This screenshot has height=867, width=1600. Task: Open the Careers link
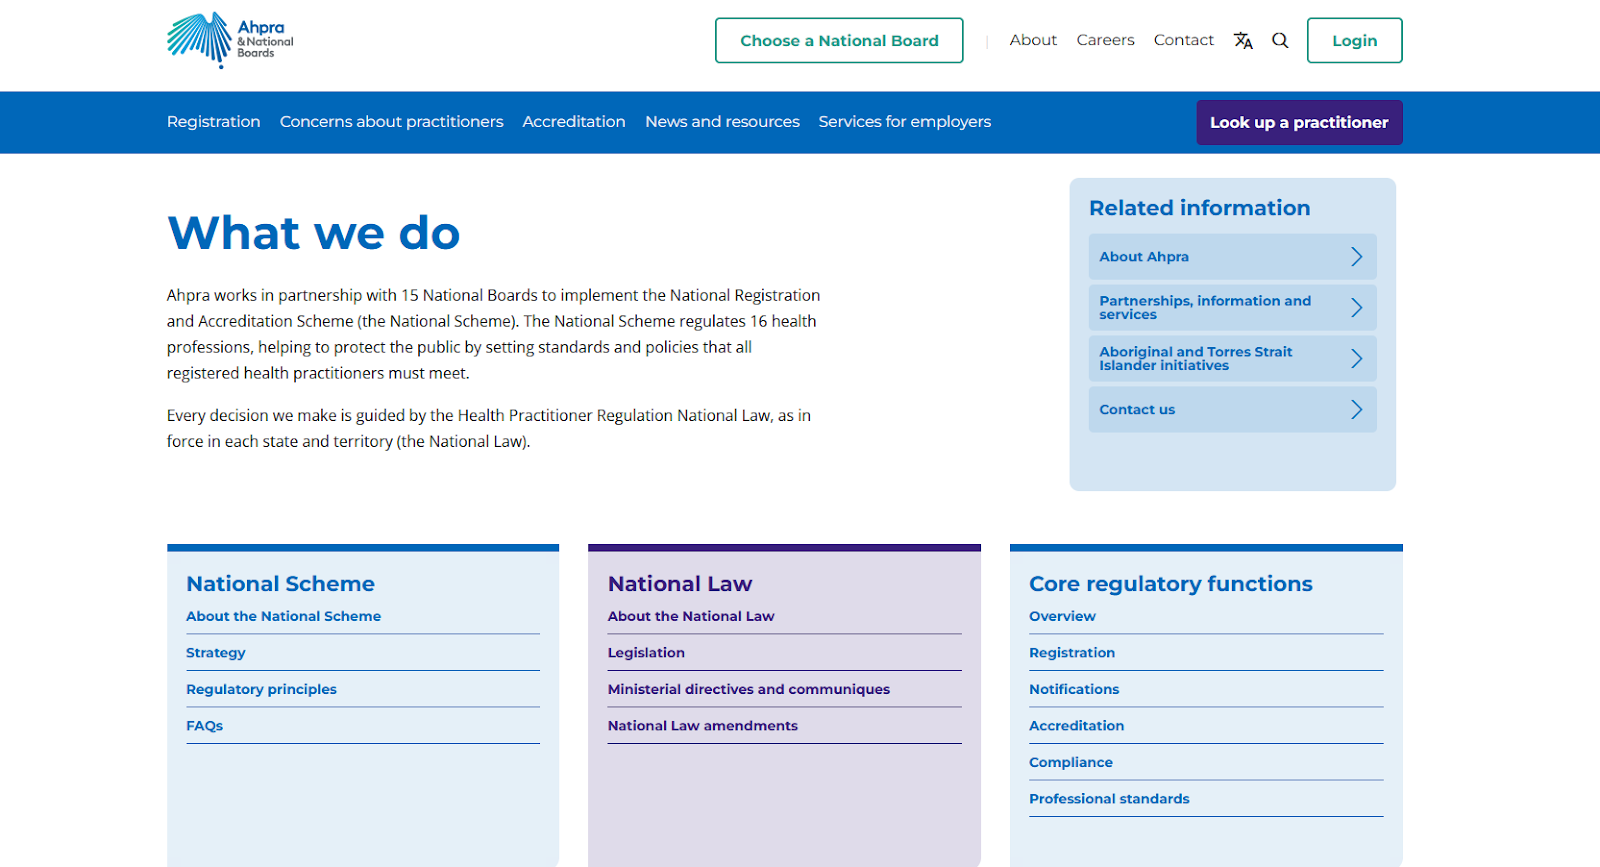[1105, 40]
